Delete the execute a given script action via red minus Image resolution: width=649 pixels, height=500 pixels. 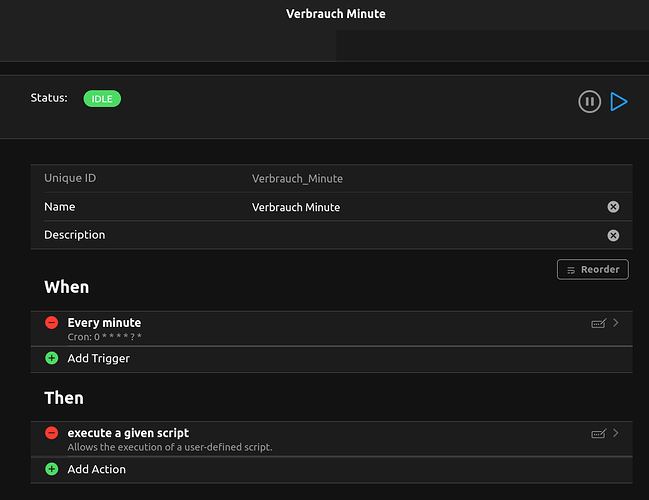click(51, 433)
